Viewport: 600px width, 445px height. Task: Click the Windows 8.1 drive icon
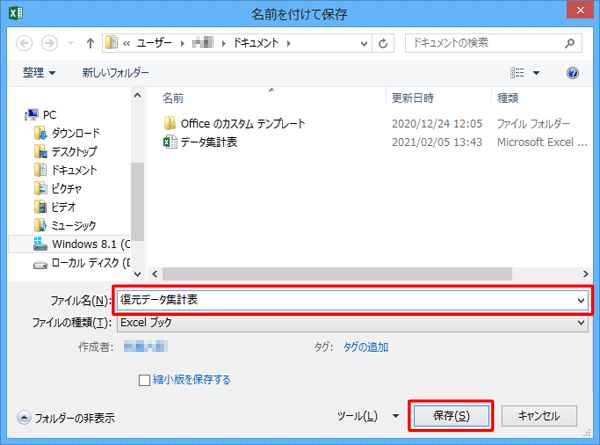point(40,244)
